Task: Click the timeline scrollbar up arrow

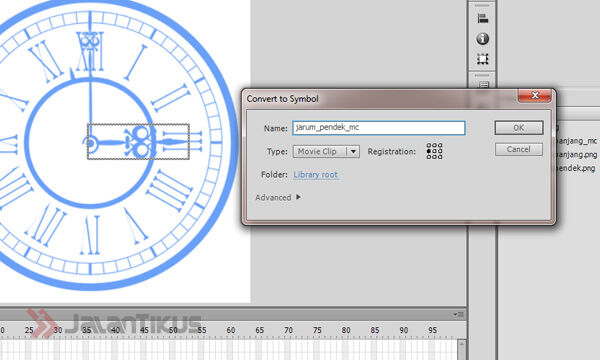Action: [x=462, y=344]
